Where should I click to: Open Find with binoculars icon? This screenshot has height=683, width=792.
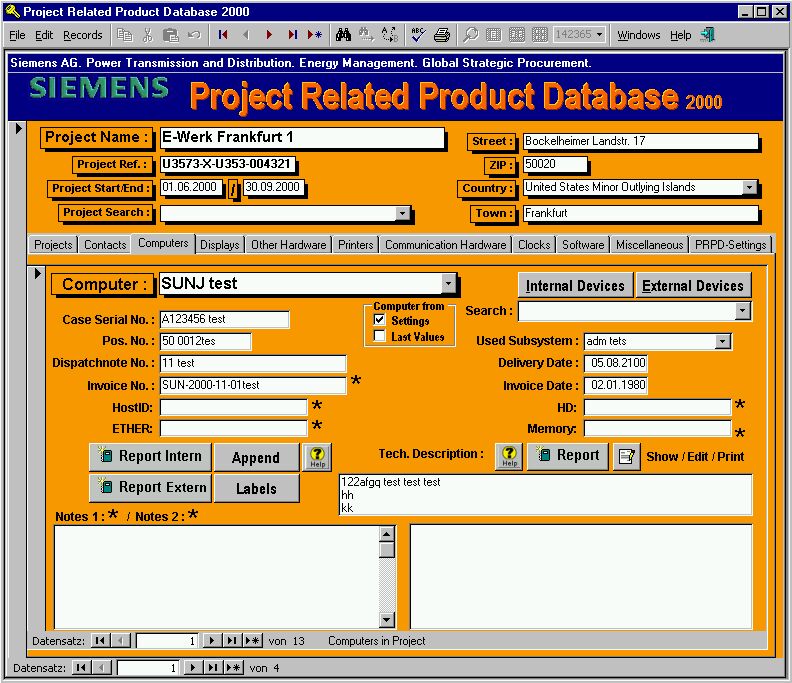[x=343, y=34]
